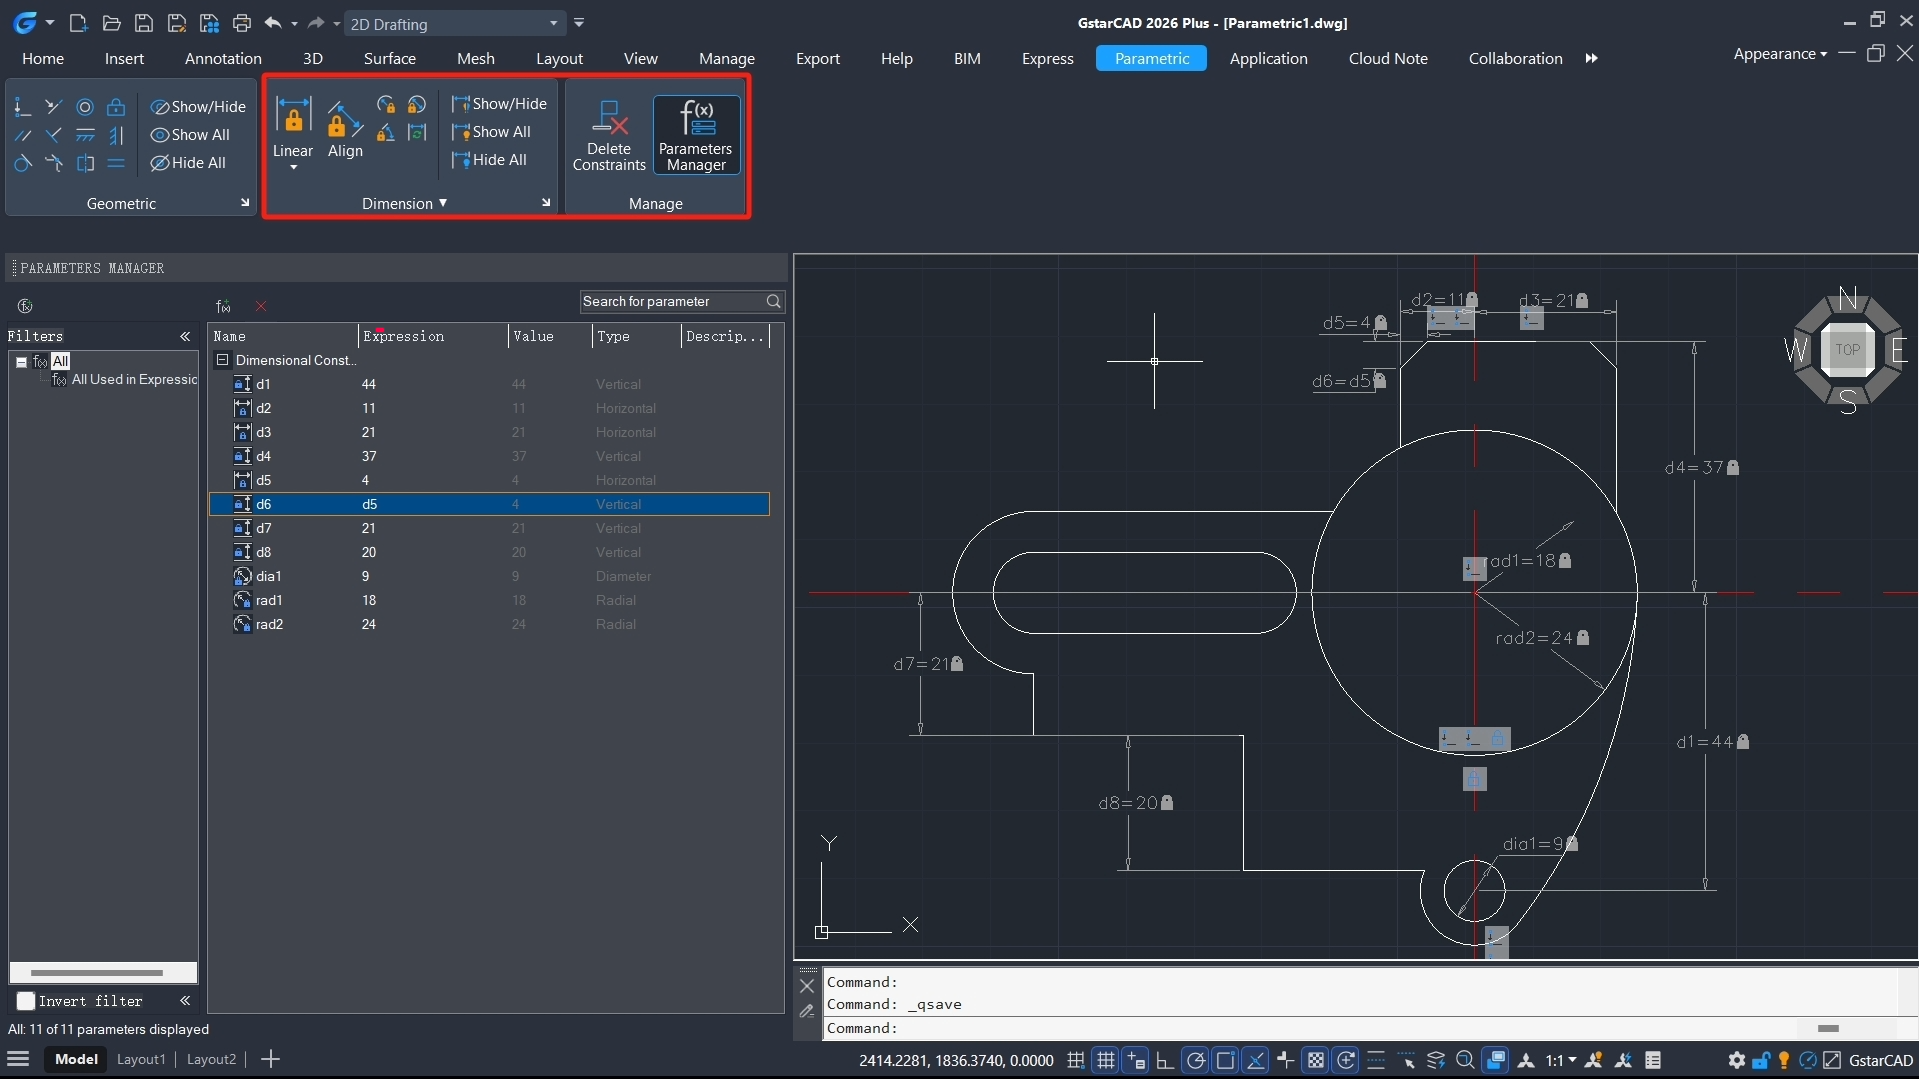The width and height of the screenshot is (1919, 1079).
Task: Toggle grid display in the status bar
Action: pyautogui.click(x=1105, y=1060)
